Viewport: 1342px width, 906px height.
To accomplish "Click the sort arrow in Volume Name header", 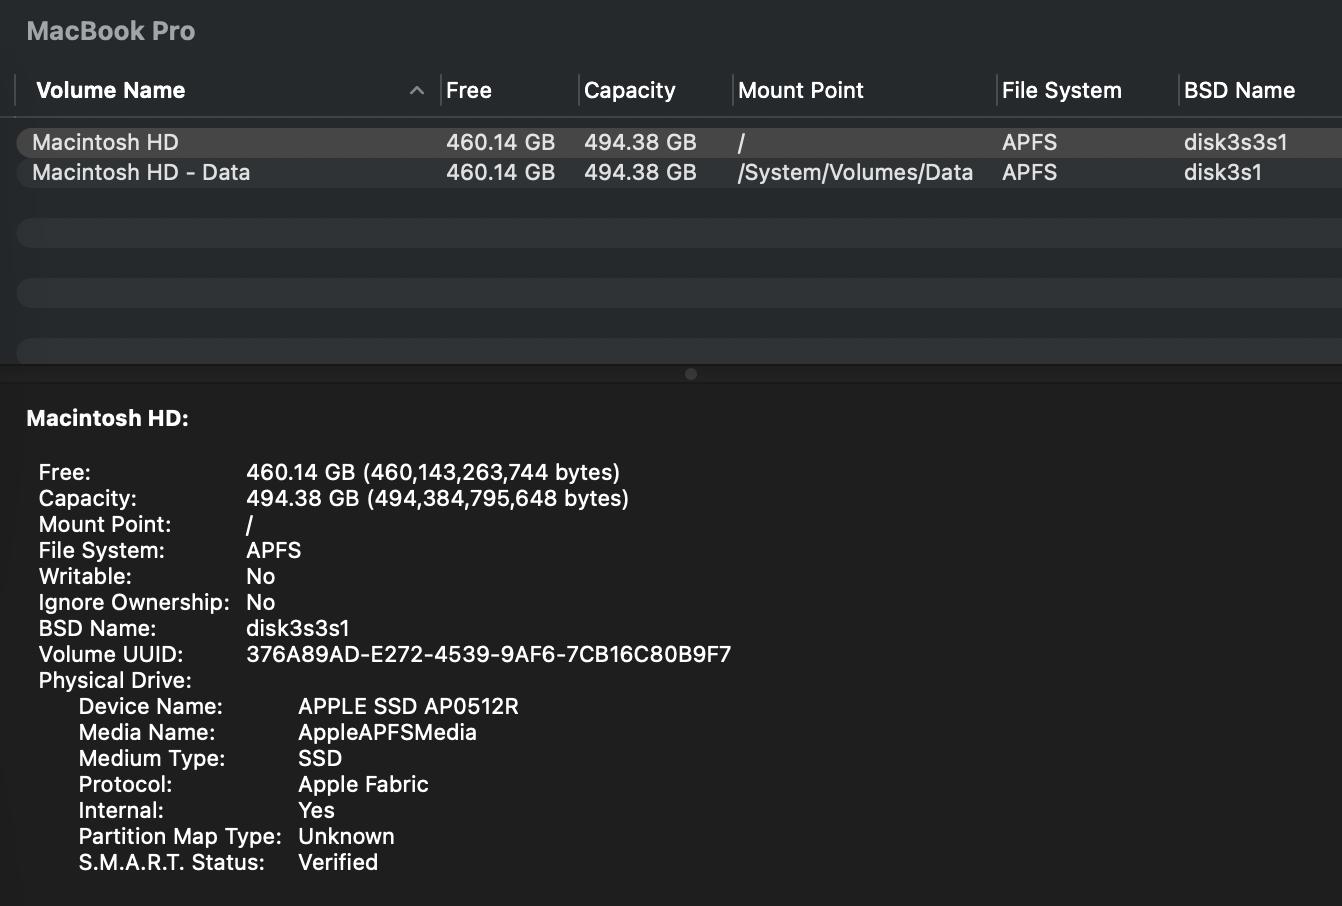I will coord(416,91).
